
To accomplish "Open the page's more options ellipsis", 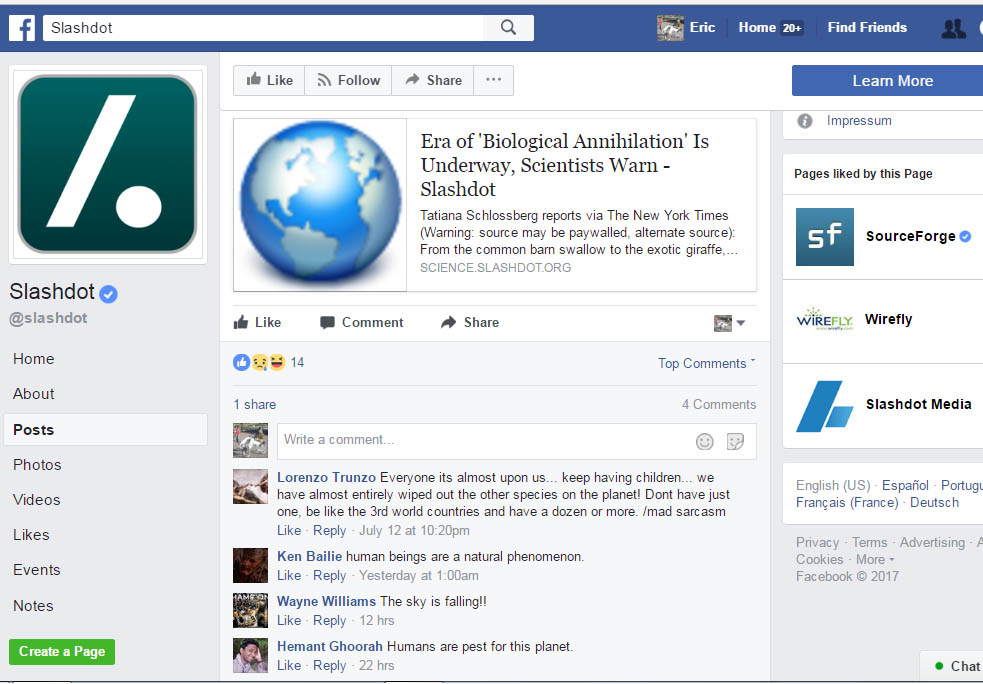I will [493, 80].
